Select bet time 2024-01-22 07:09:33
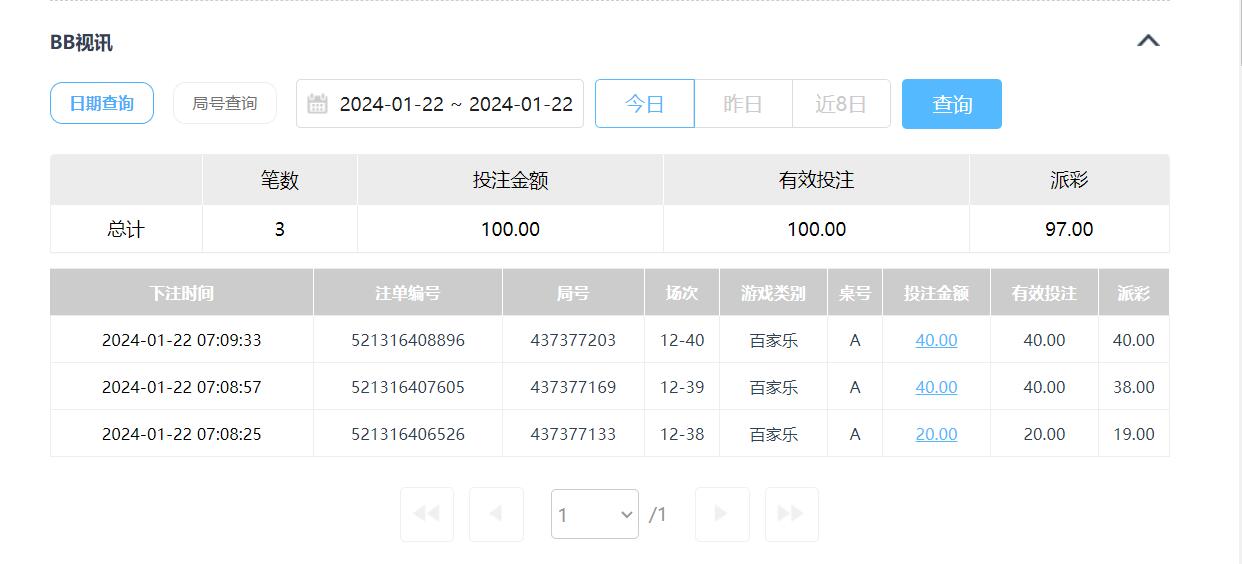 coord(182,340)
